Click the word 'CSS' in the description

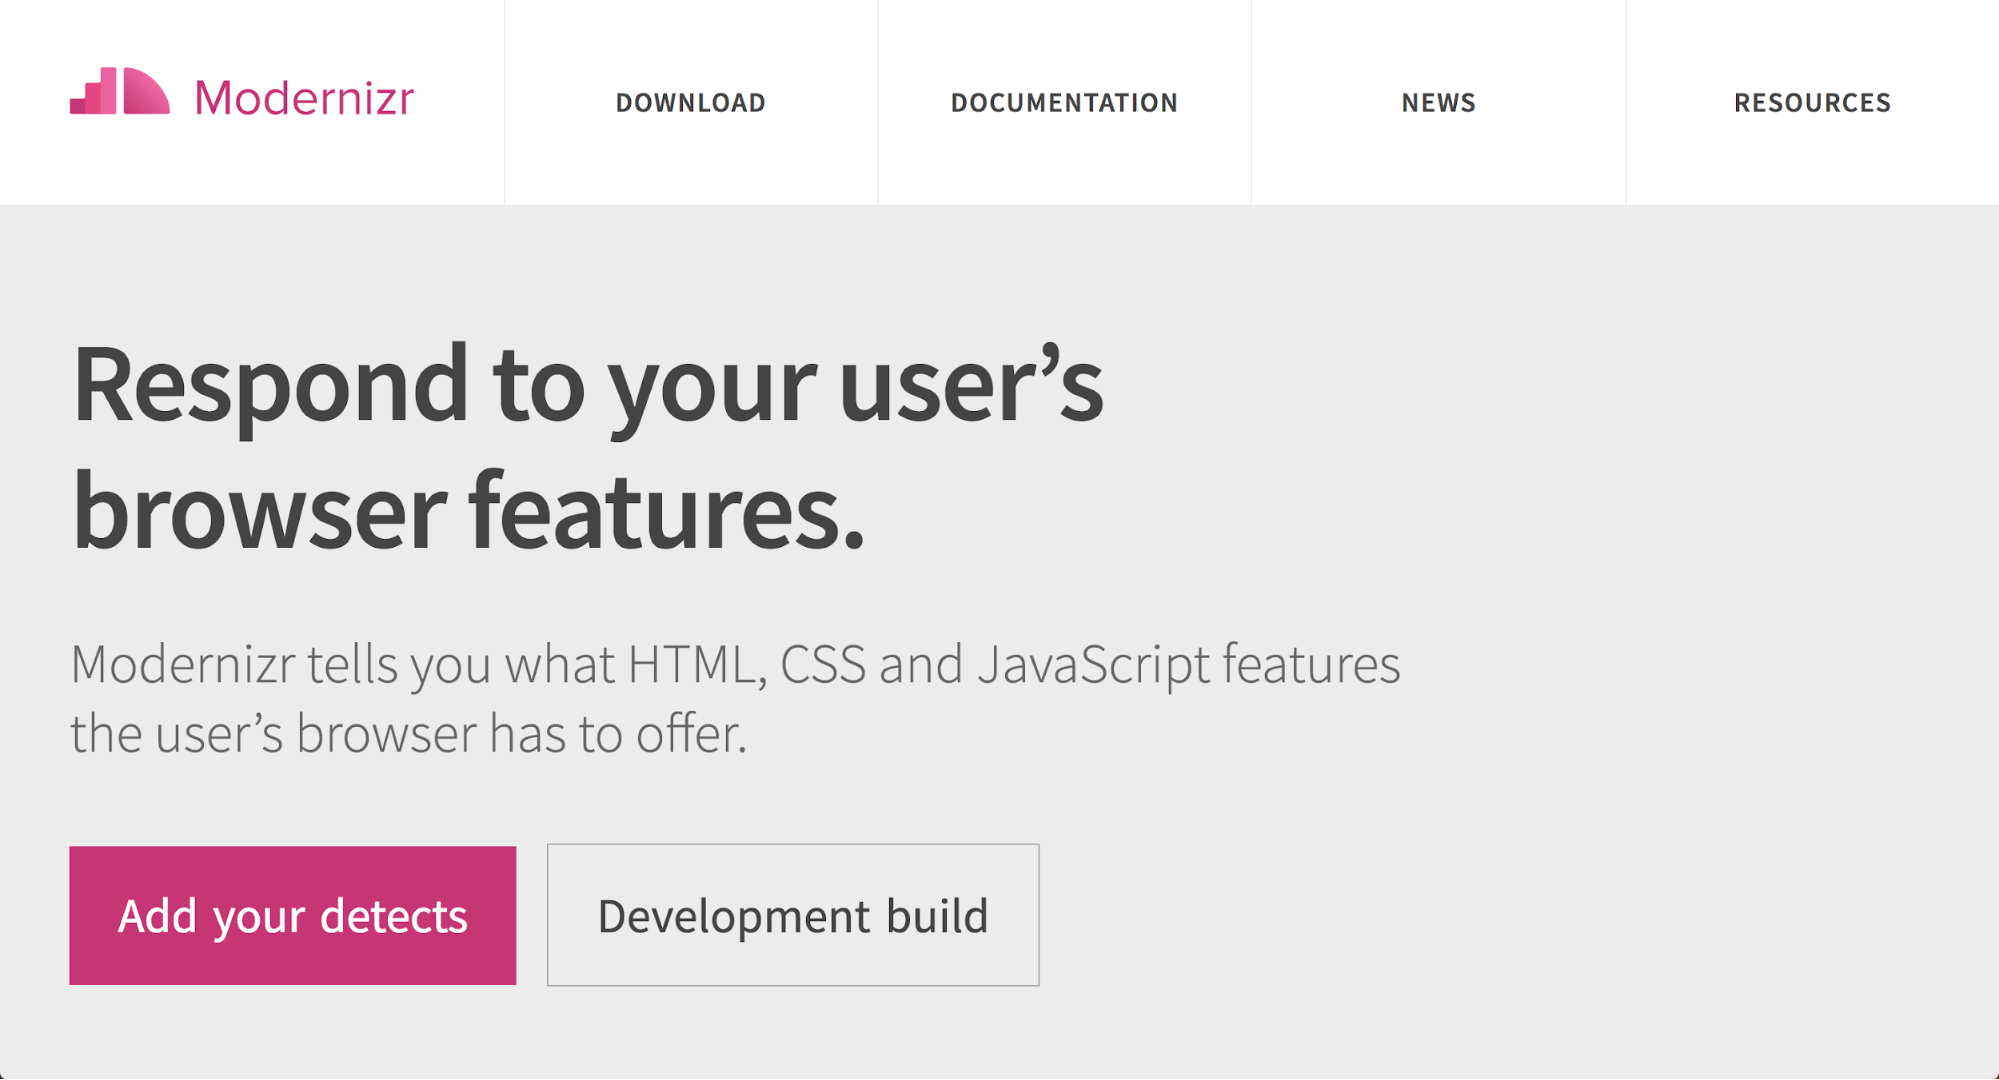pos(822,665)
